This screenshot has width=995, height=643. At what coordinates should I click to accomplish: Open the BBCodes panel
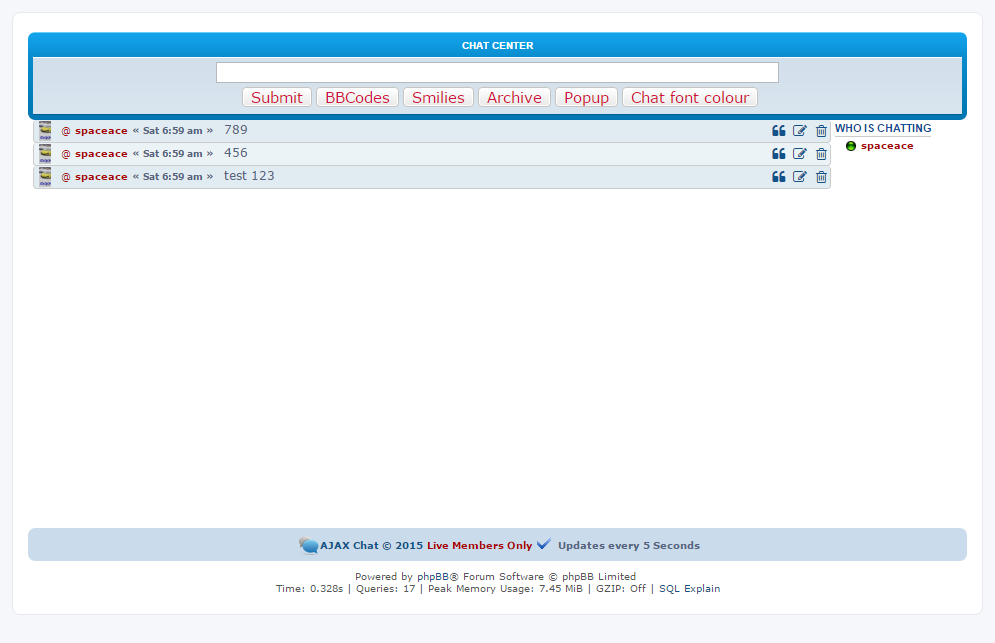(x=357, y=97)
